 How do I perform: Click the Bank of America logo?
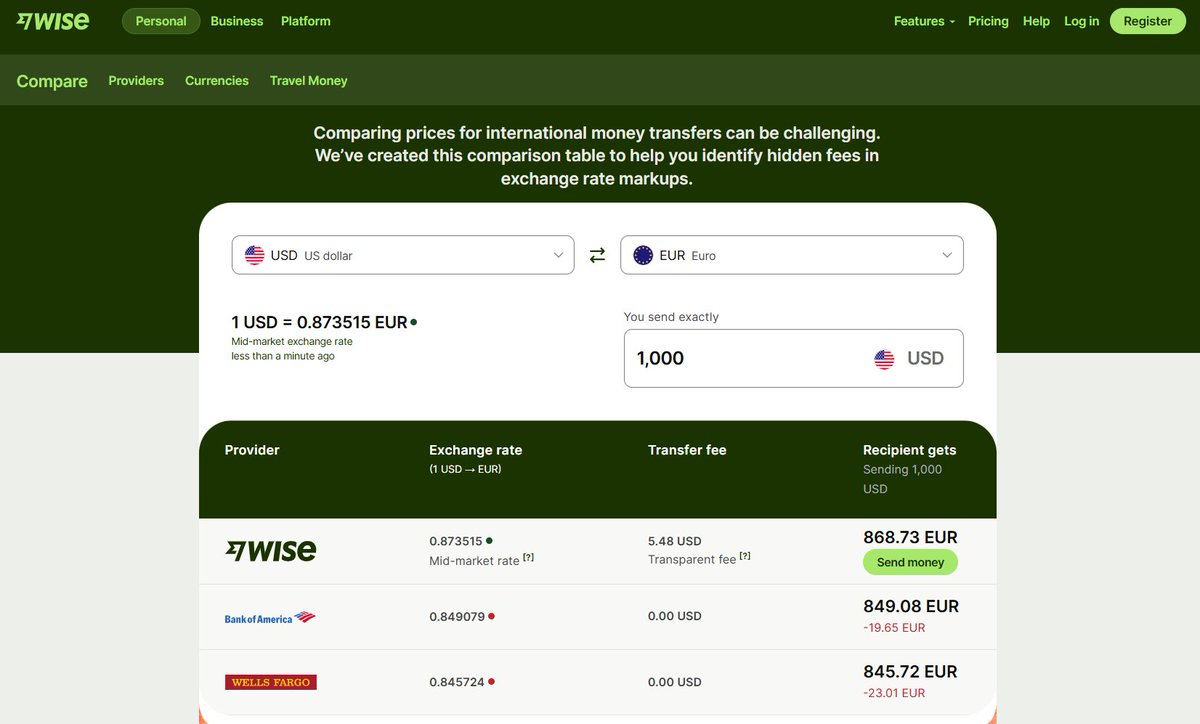(x=270, y=617)
